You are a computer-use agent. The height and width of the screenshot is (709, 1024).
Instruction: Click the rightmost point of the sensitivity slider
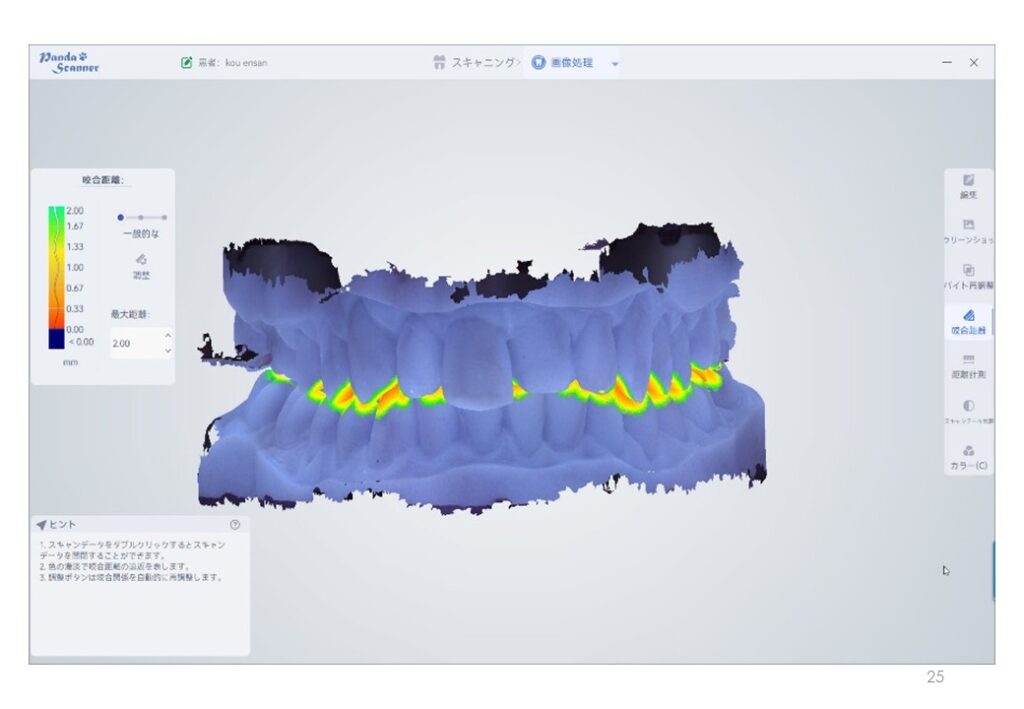(x=164, y=217)
